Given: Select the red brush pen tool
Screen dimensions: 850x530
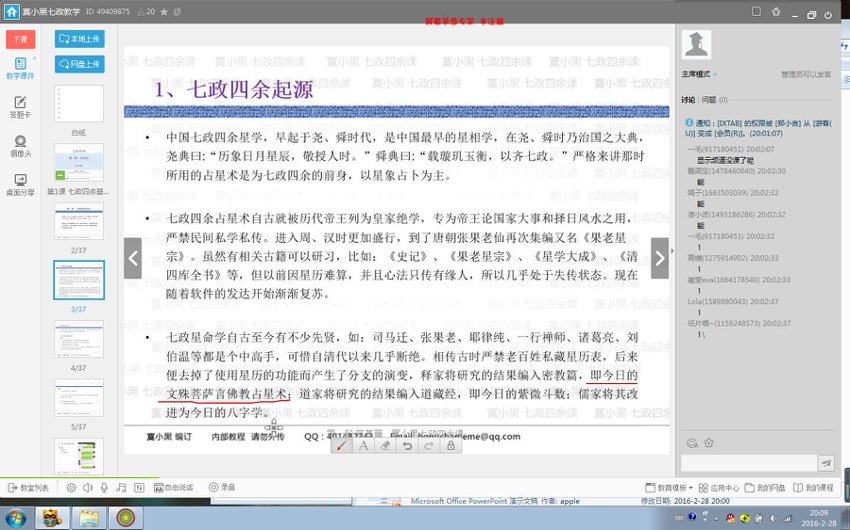Looking at the screenshot, I should tap(342, 445).
